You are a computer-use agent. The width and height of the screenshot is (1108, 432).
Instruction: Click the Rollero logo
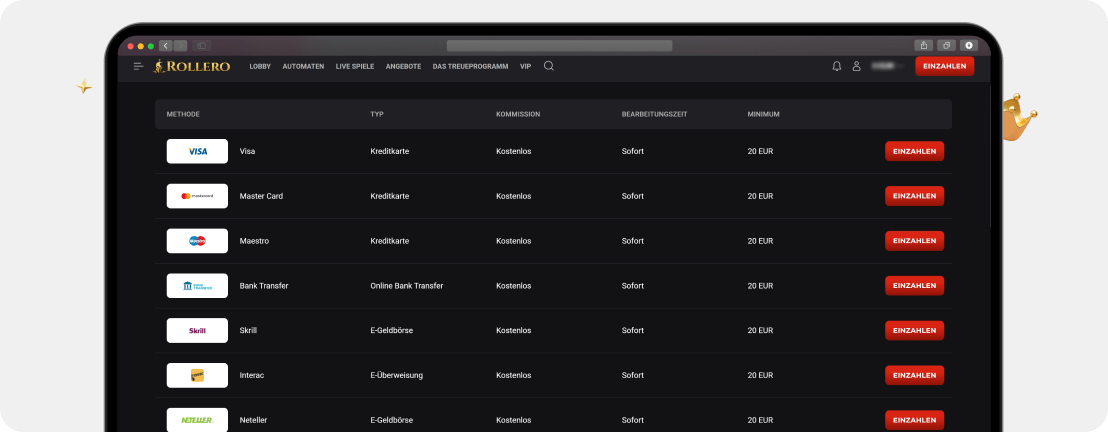[x=192, y=66]
